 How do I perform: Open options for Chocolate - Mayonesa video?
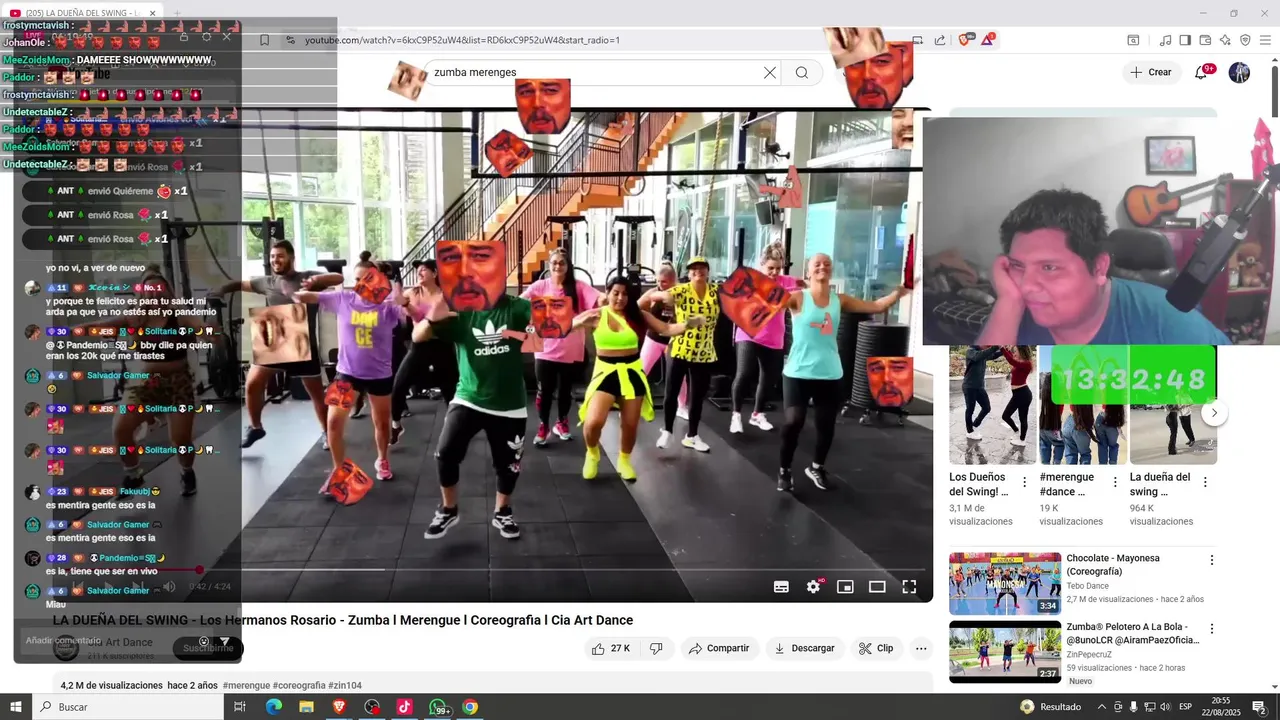pyautogui.click(x=1212, y=560)
